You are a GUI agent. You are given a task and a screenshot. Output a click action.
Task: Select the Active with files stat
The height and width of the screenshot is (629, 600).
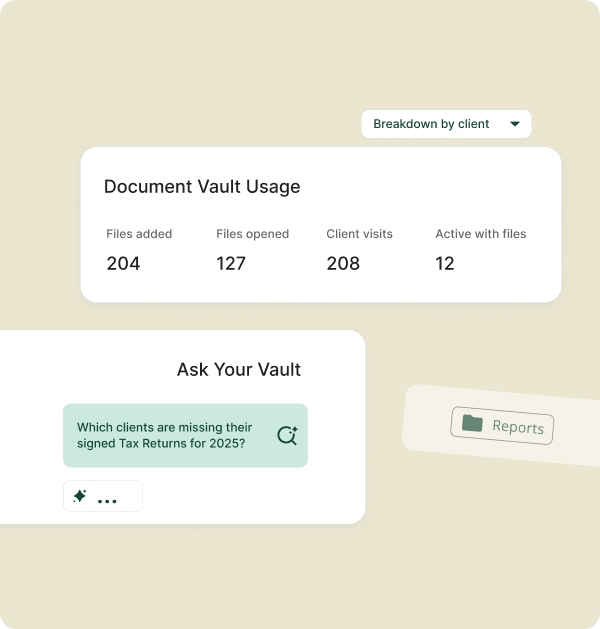point(480,234)
